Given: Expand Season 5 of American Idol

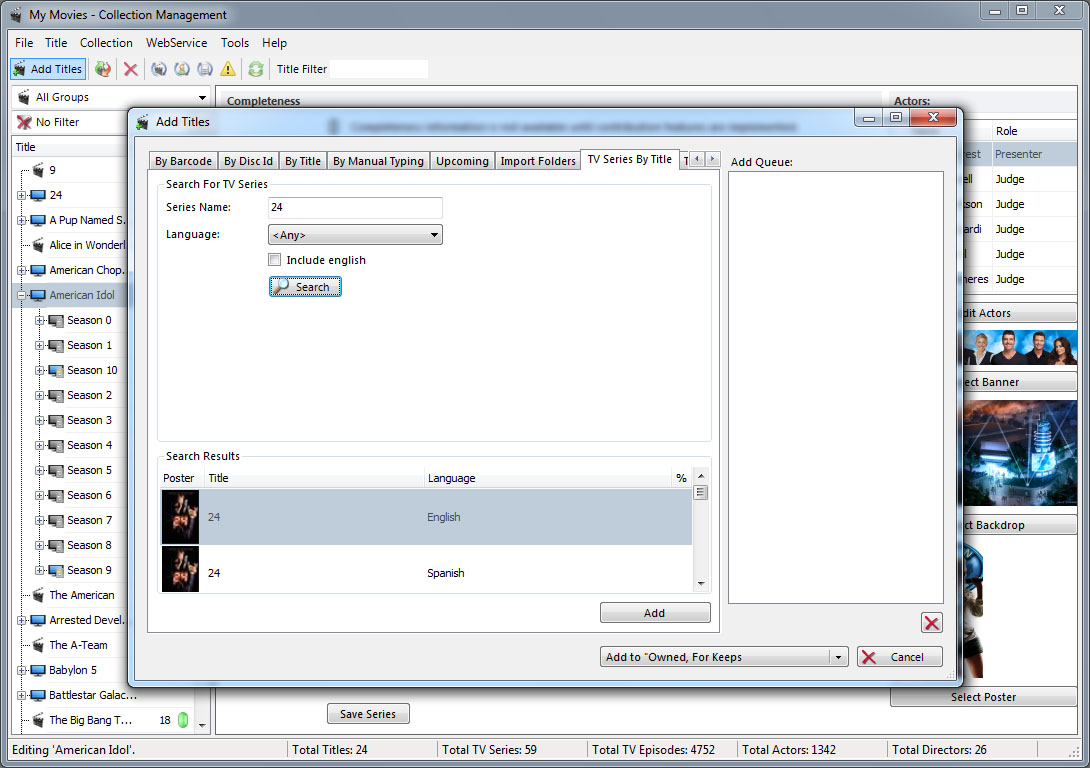Looking at the screenshot, I should pyautogui.click(x=40, y=471).
